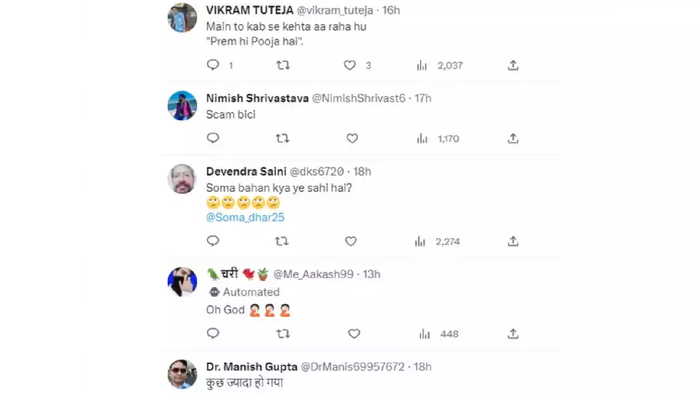Open Nimish Shrivastava's profile name
The height and width of the screenshot is (394, 699).
click(257, 98)
